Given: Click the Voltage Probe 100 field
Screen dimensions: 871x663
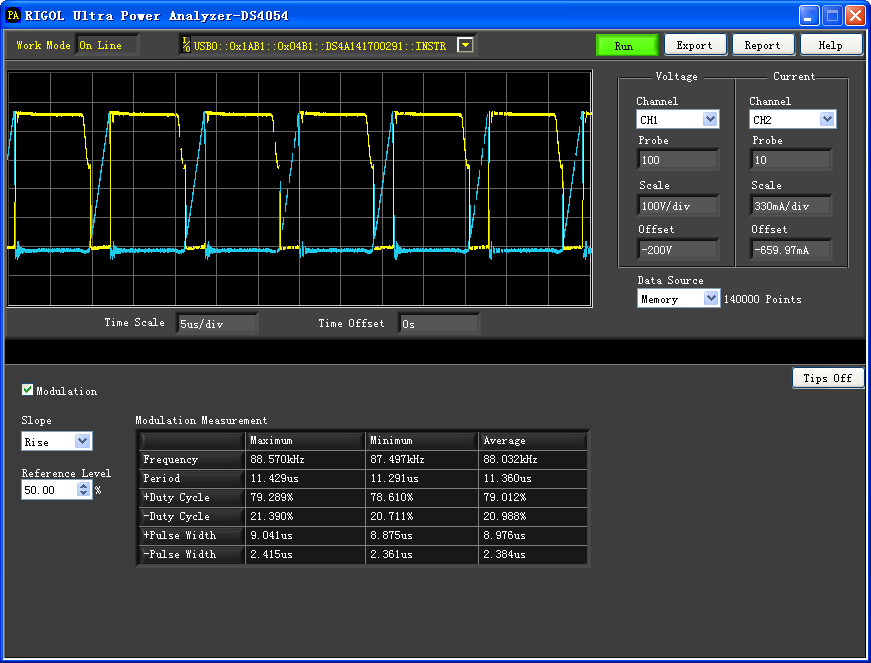Looking at the screenshot, I should [x=678, y=160].
